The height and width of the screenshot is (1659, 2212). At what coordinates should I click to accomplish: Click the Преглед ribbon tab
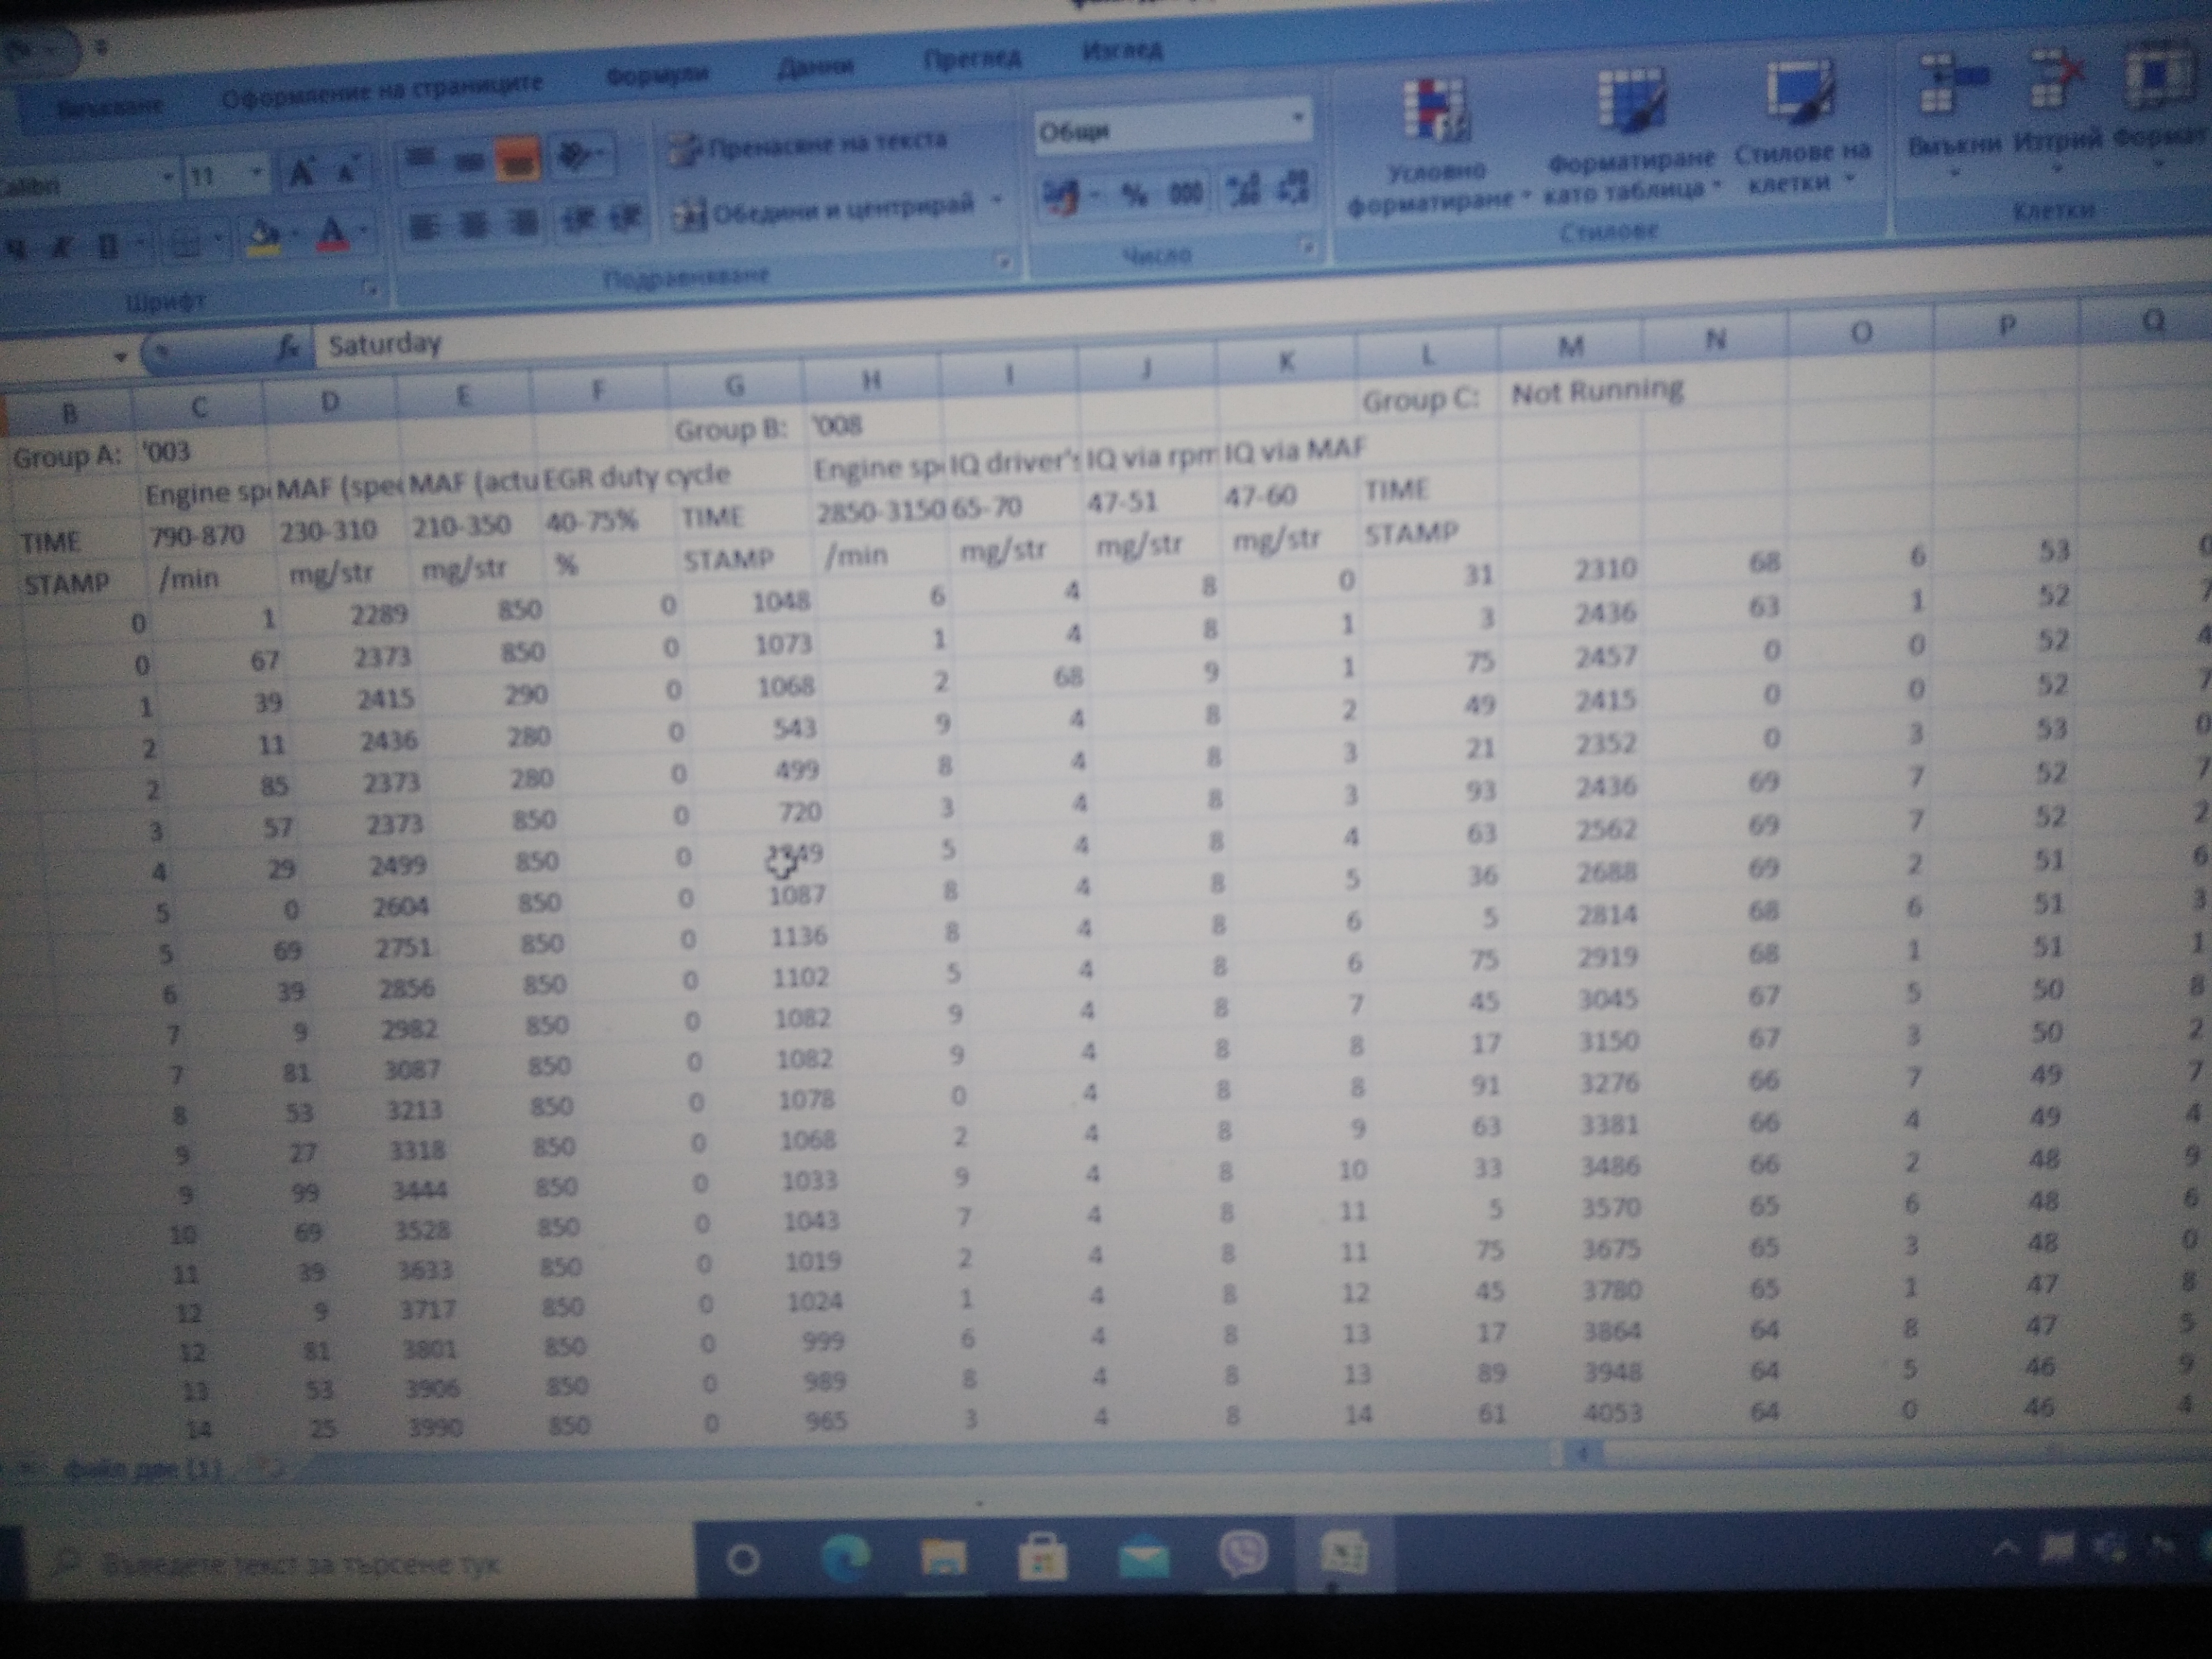pos(971,58)
